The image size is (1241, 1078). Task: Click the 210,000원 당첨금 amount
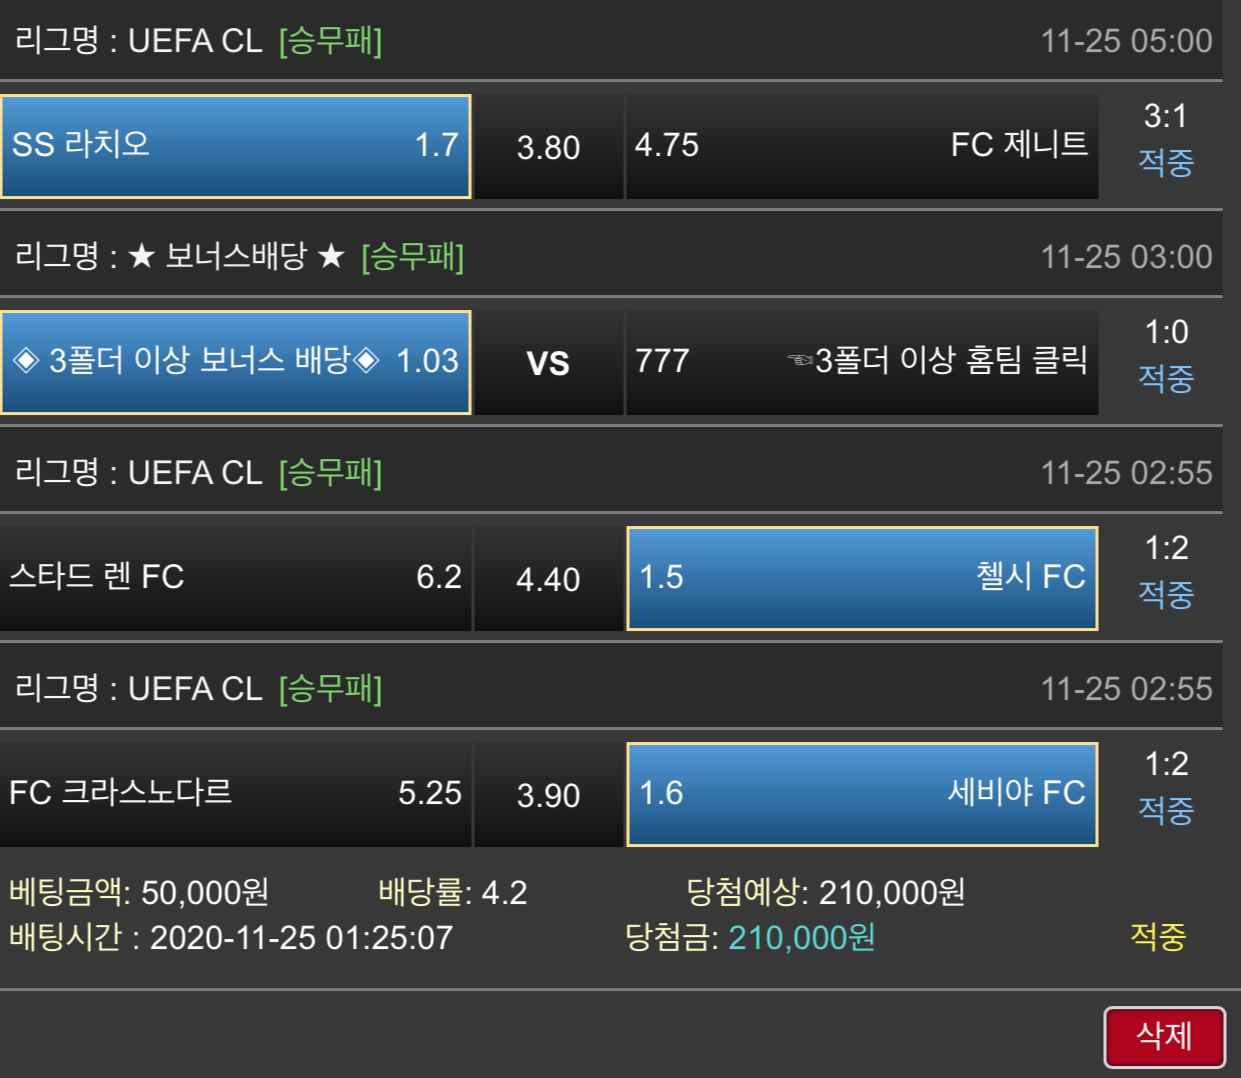pos(801,938)
